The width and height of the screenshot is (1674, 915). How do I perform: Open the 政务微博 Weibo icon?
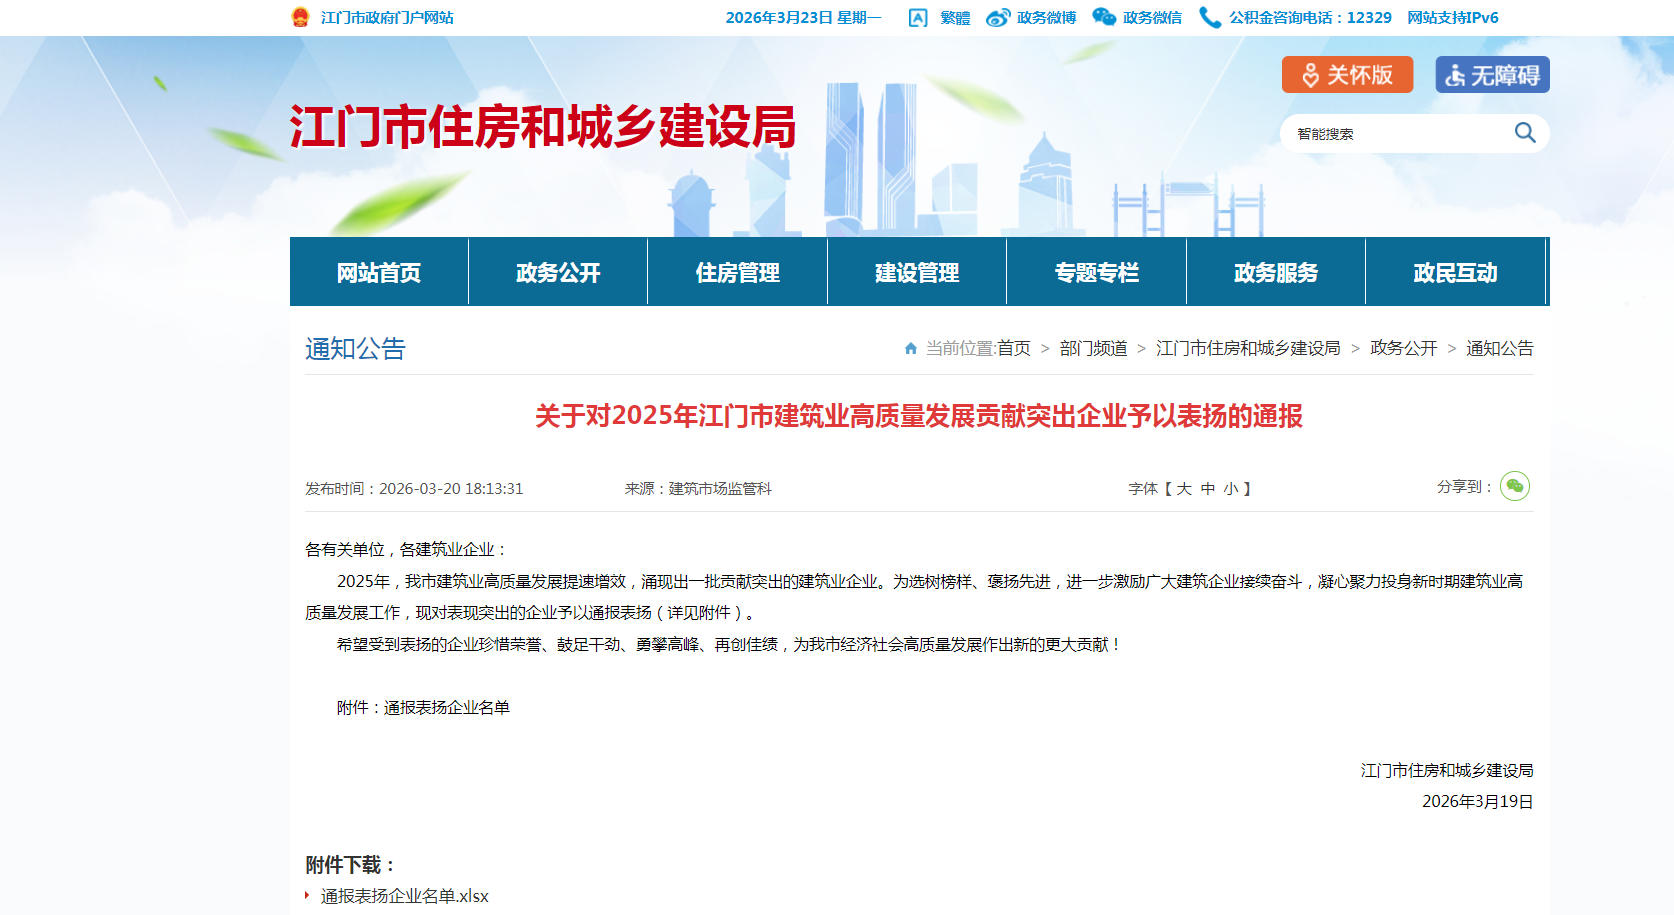[997, 18]
